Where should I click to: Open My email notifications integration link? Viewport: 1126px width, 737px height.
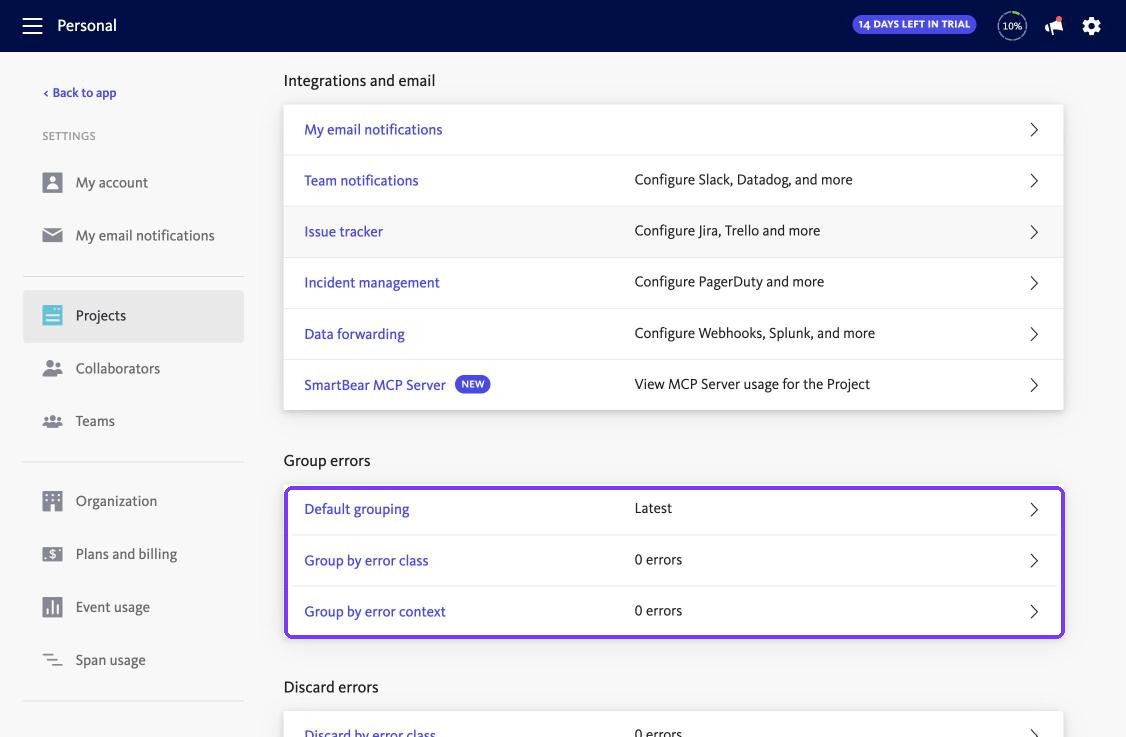[x=373, y=129]
